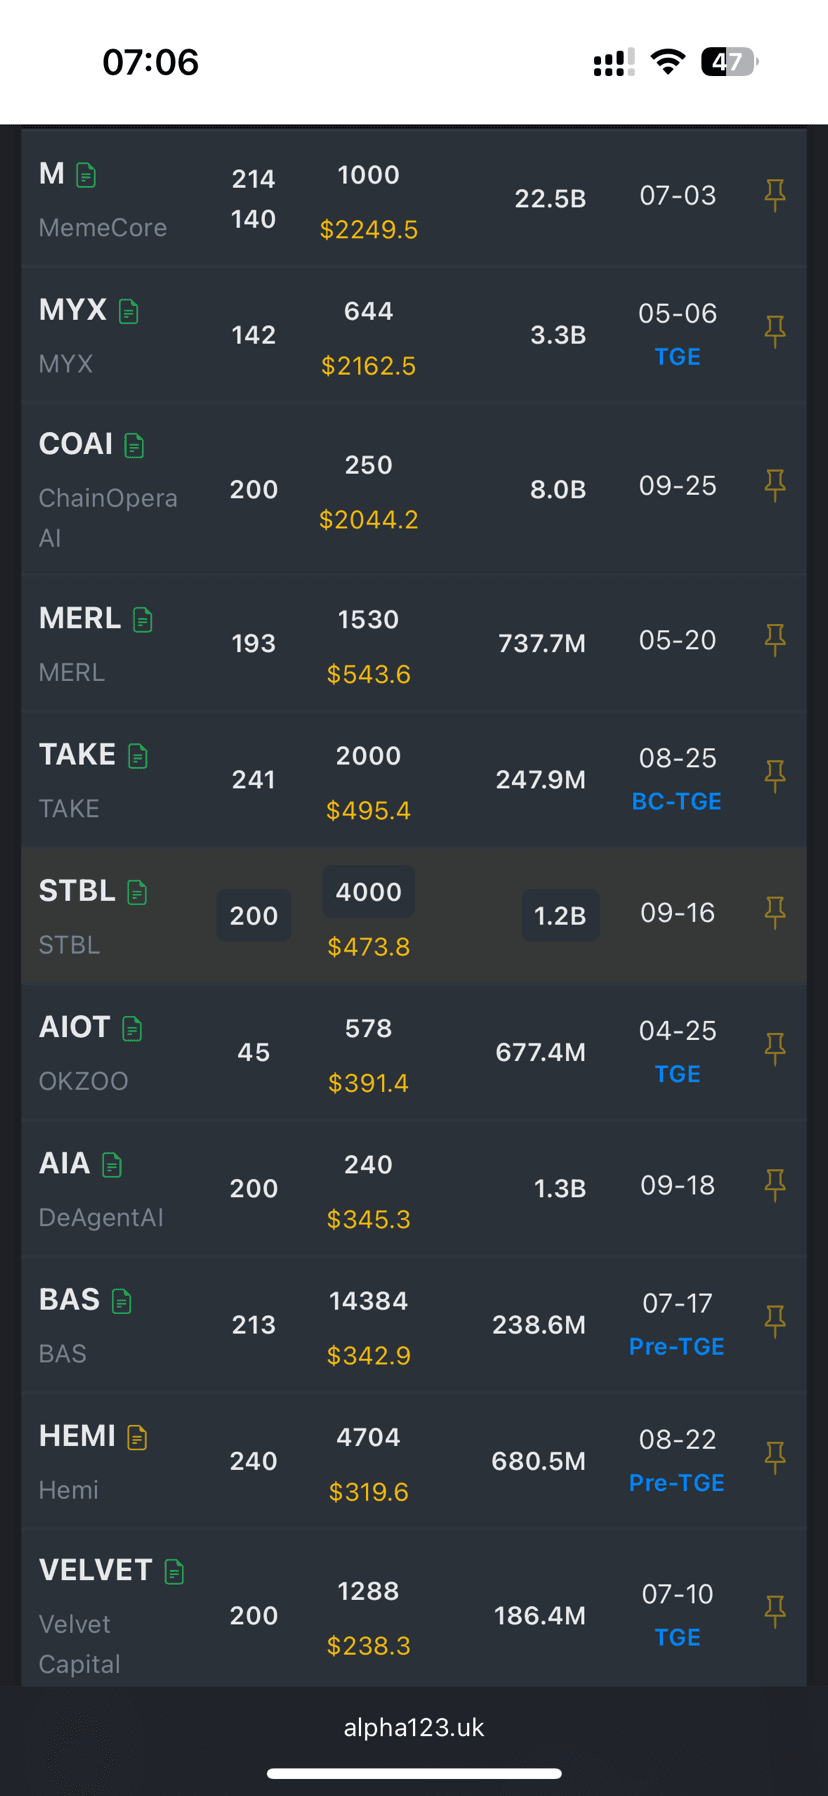Open the AIA DeAgentAI token entry

(64, 1163)
